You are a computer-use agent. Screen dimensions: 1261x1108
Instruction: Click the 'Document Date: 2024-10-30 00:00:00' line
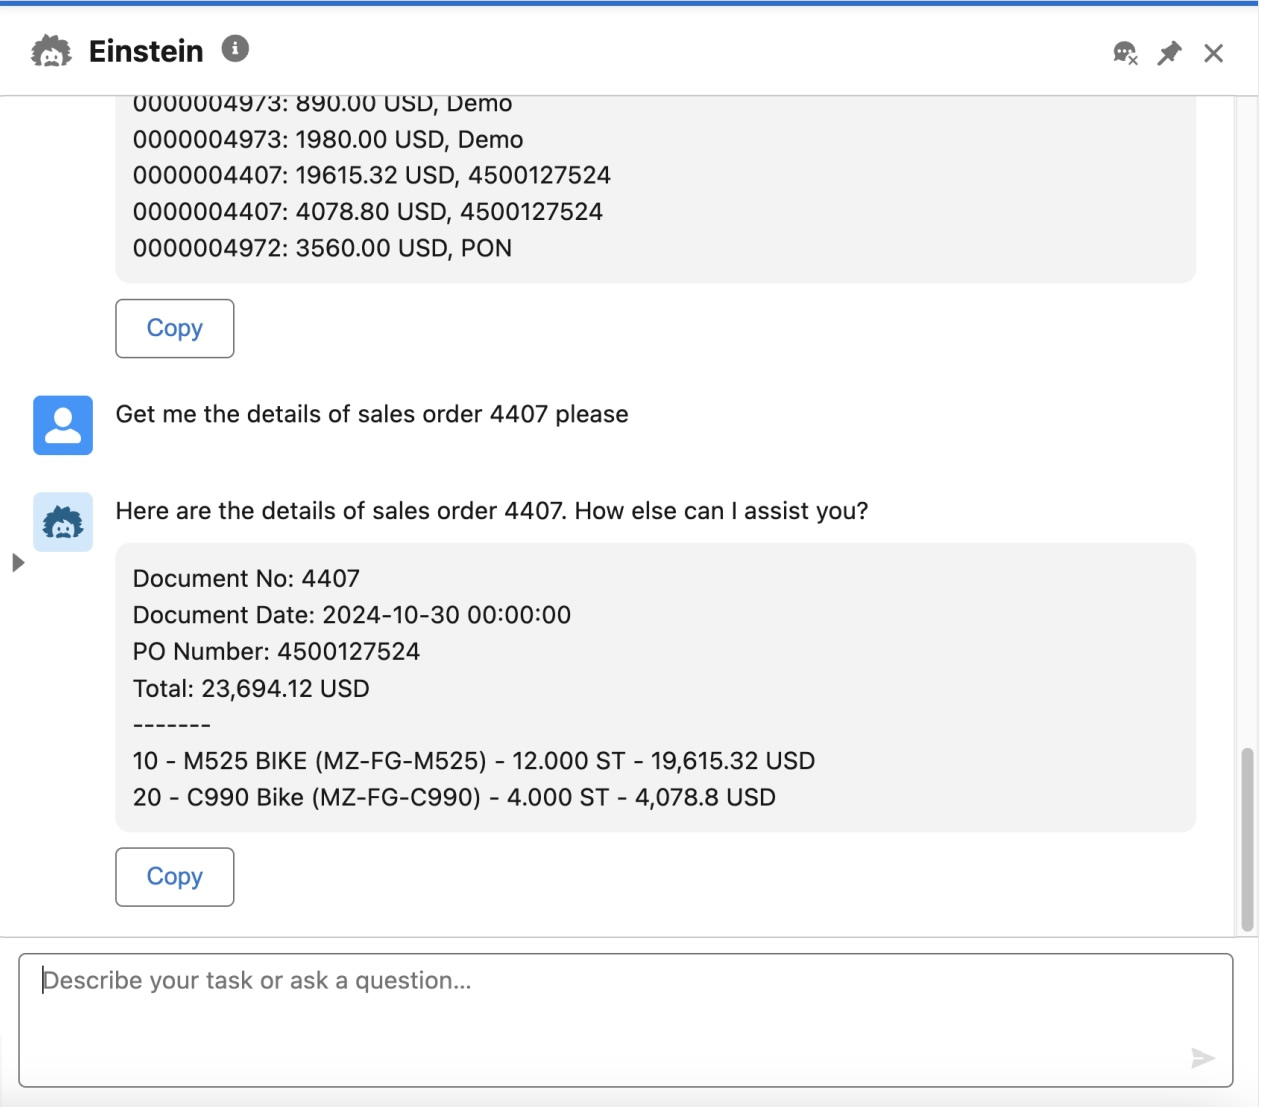click(x=352, y=615)
